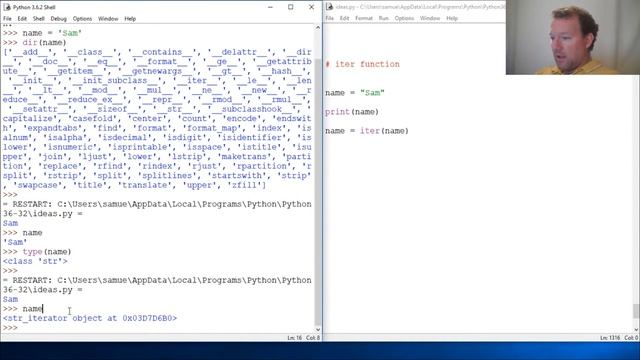Click the webcam video overlay
Viewport: 640px width, 360px height.
click(x=573, y=37)
